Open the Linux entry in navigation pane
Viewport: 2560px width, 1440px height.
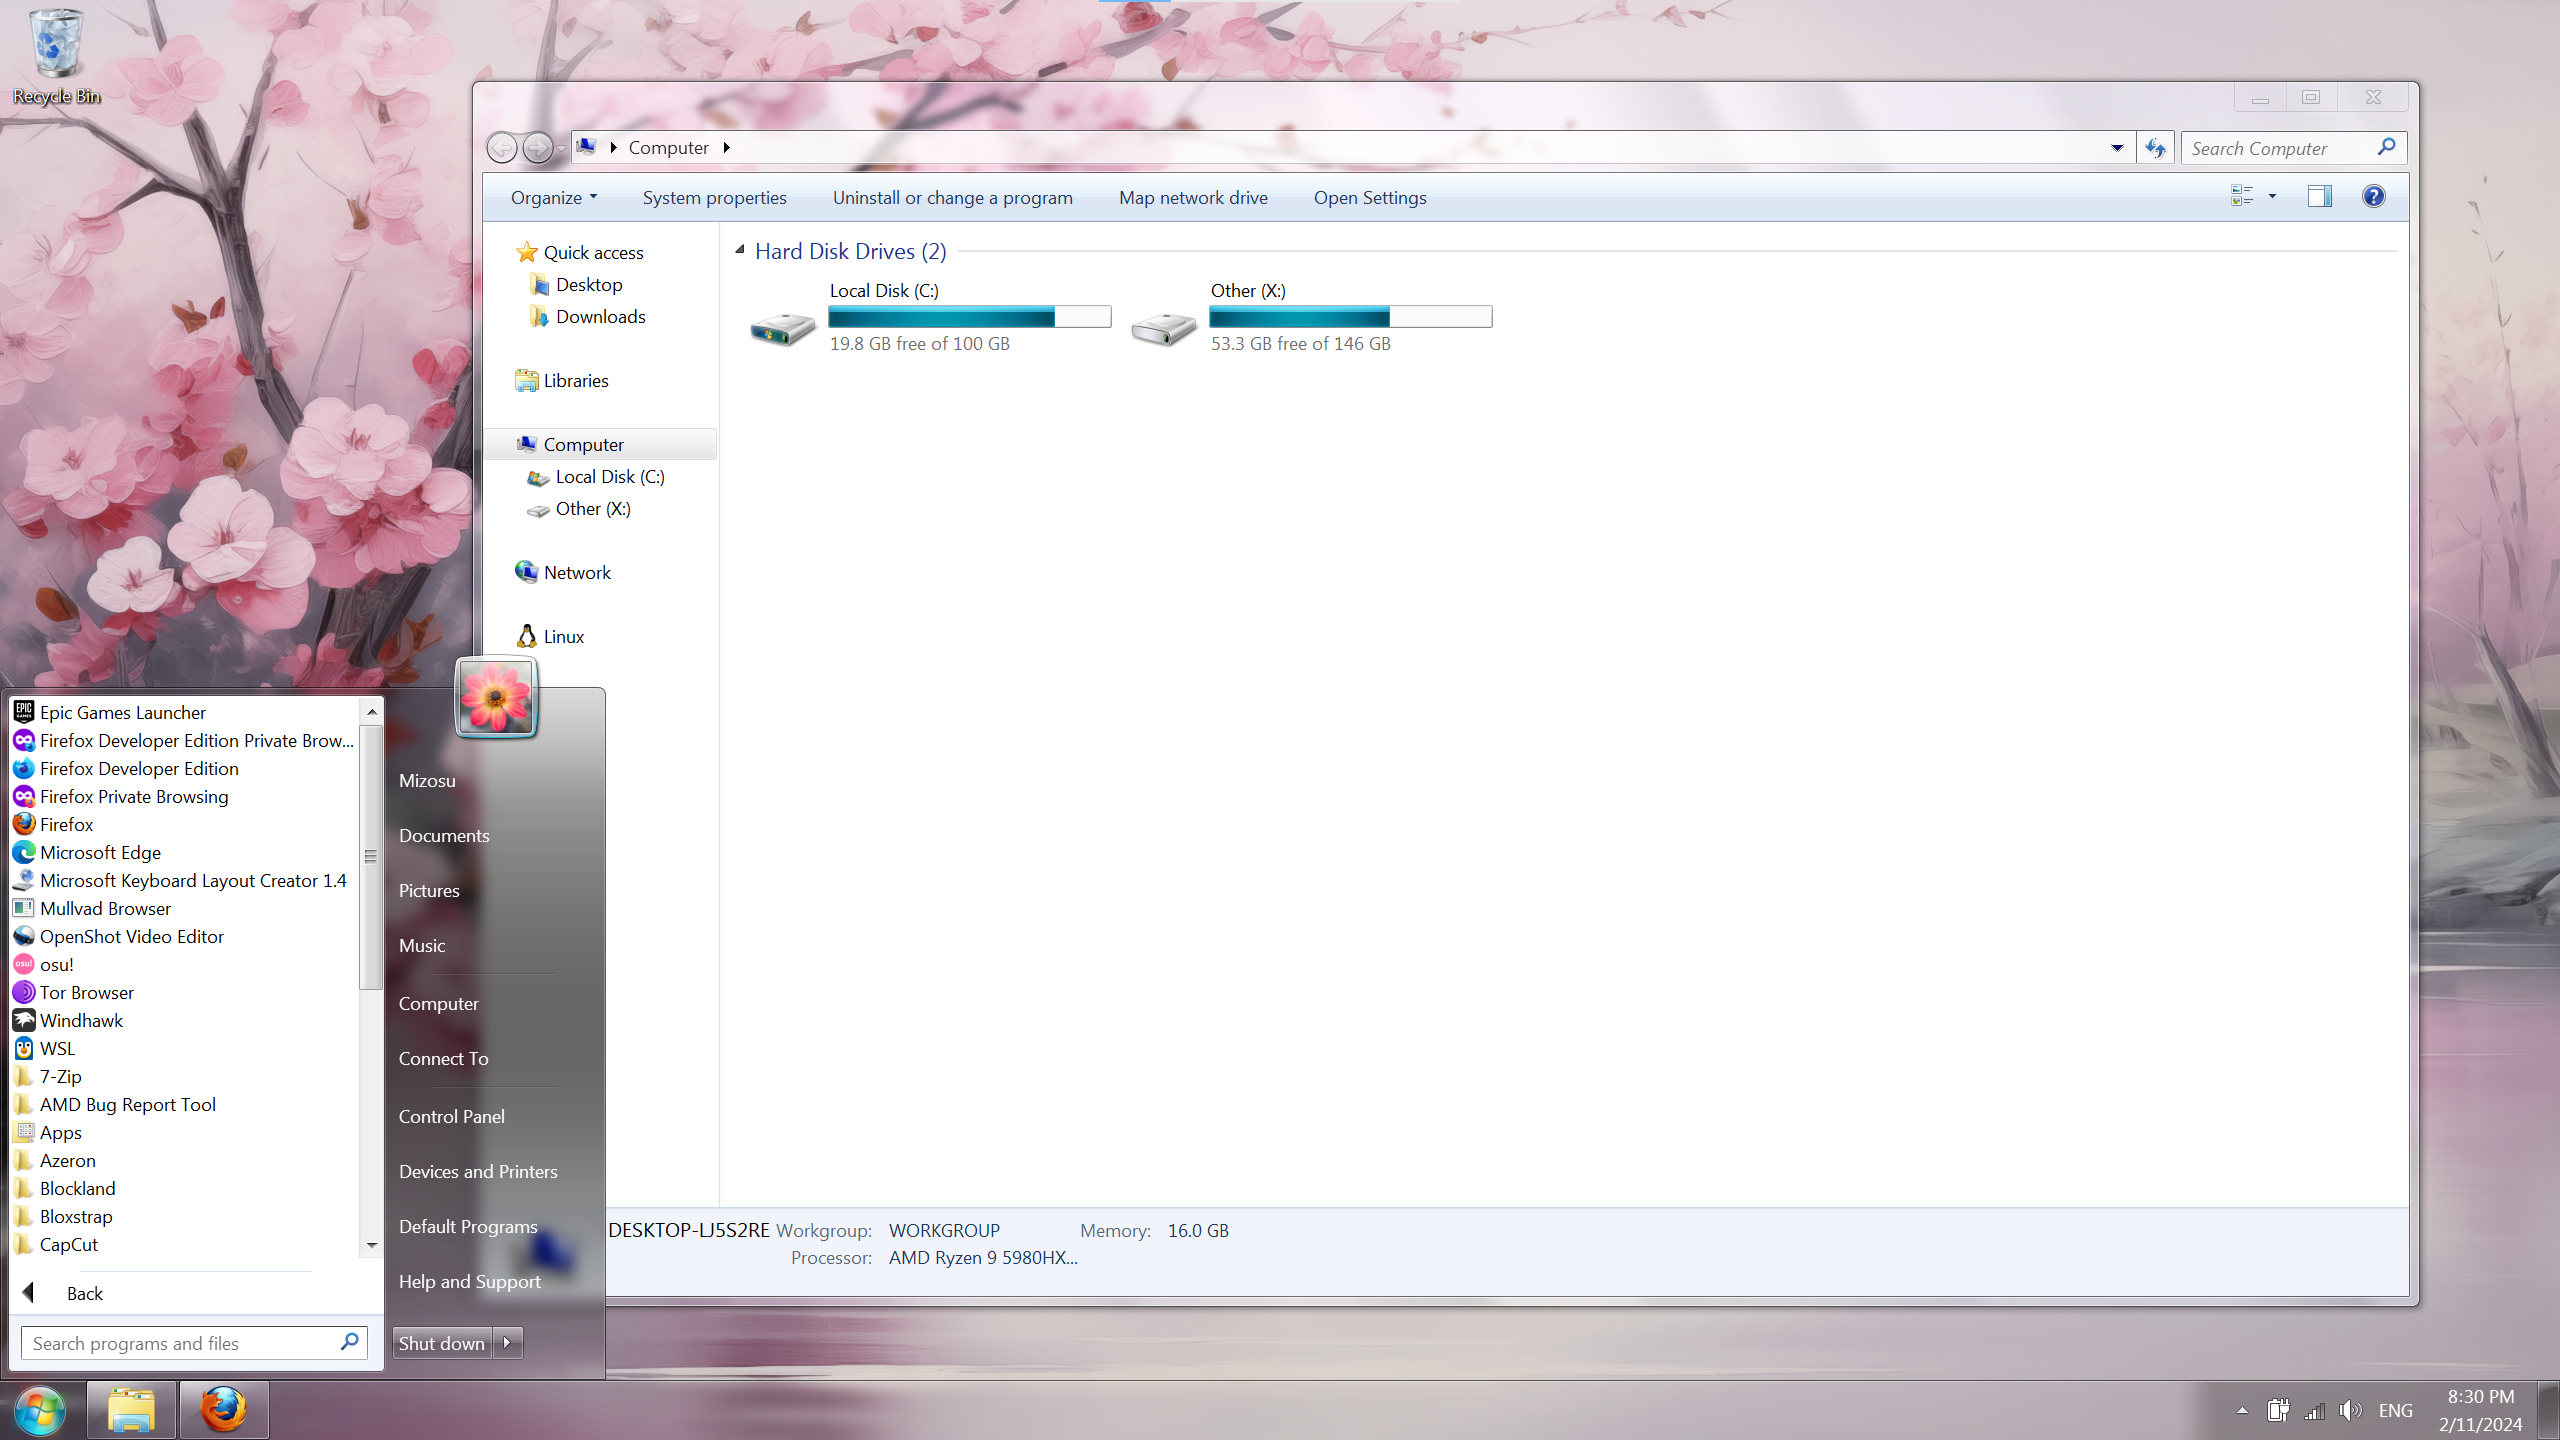point(563,636)
